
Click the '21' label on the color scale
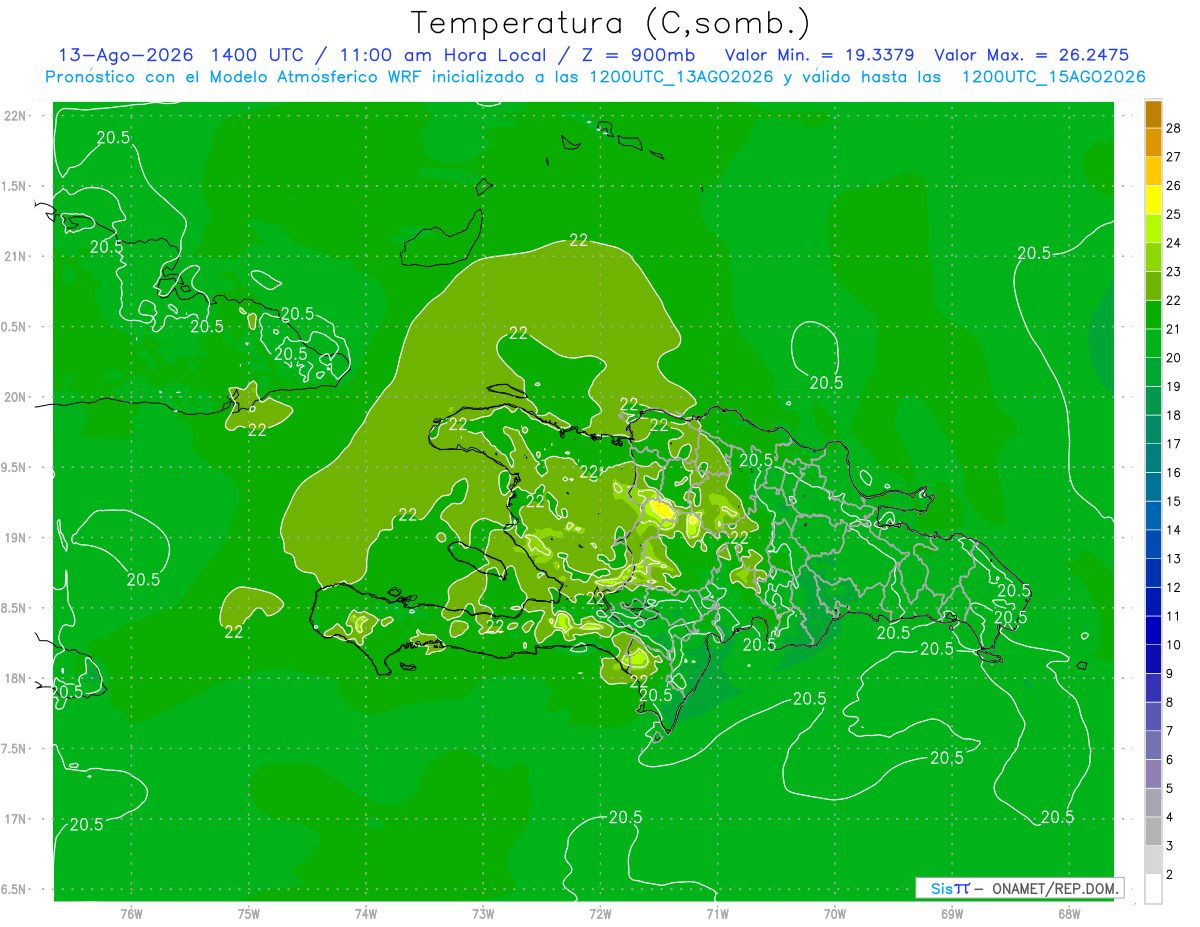click(x=1174, y=329)
